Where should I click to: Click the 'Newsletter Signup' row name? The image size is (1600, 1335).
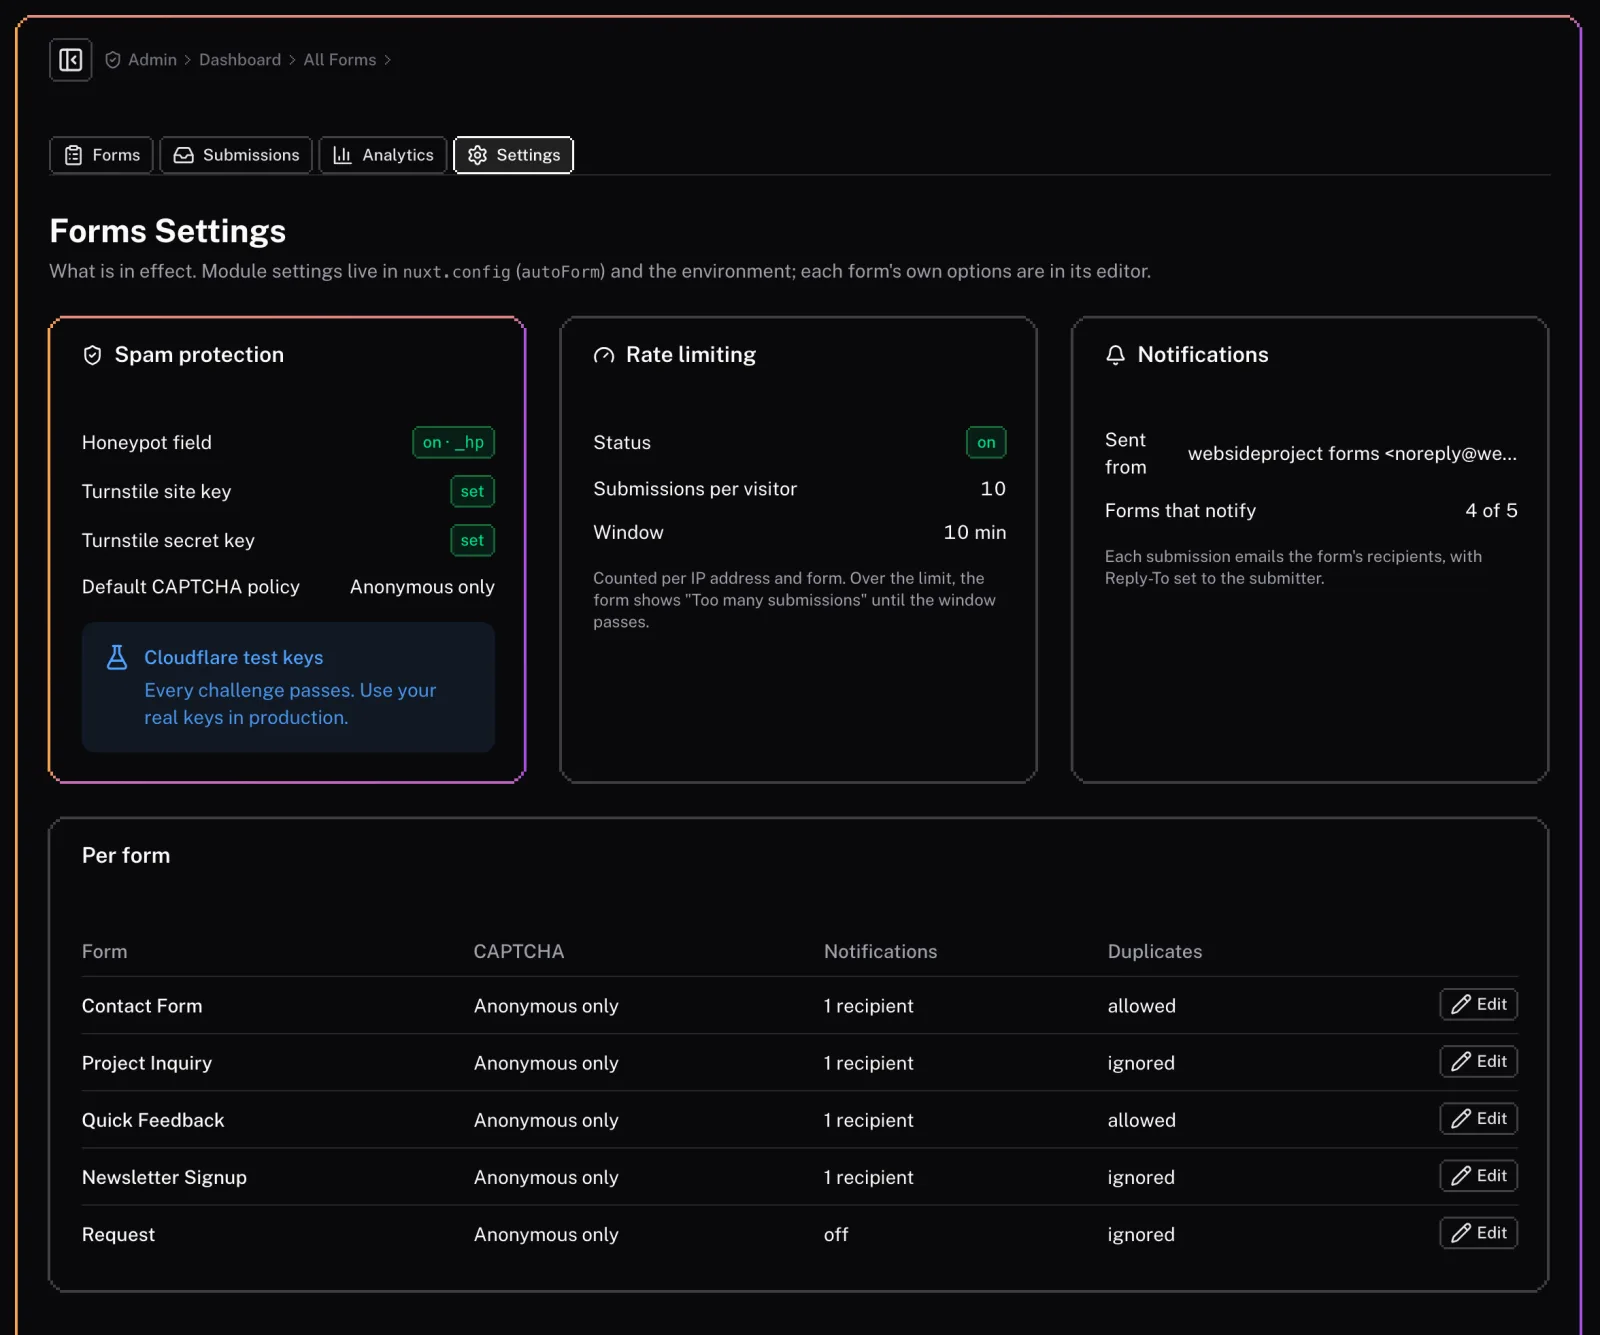pyautogui.click(x=164, y=1177)
